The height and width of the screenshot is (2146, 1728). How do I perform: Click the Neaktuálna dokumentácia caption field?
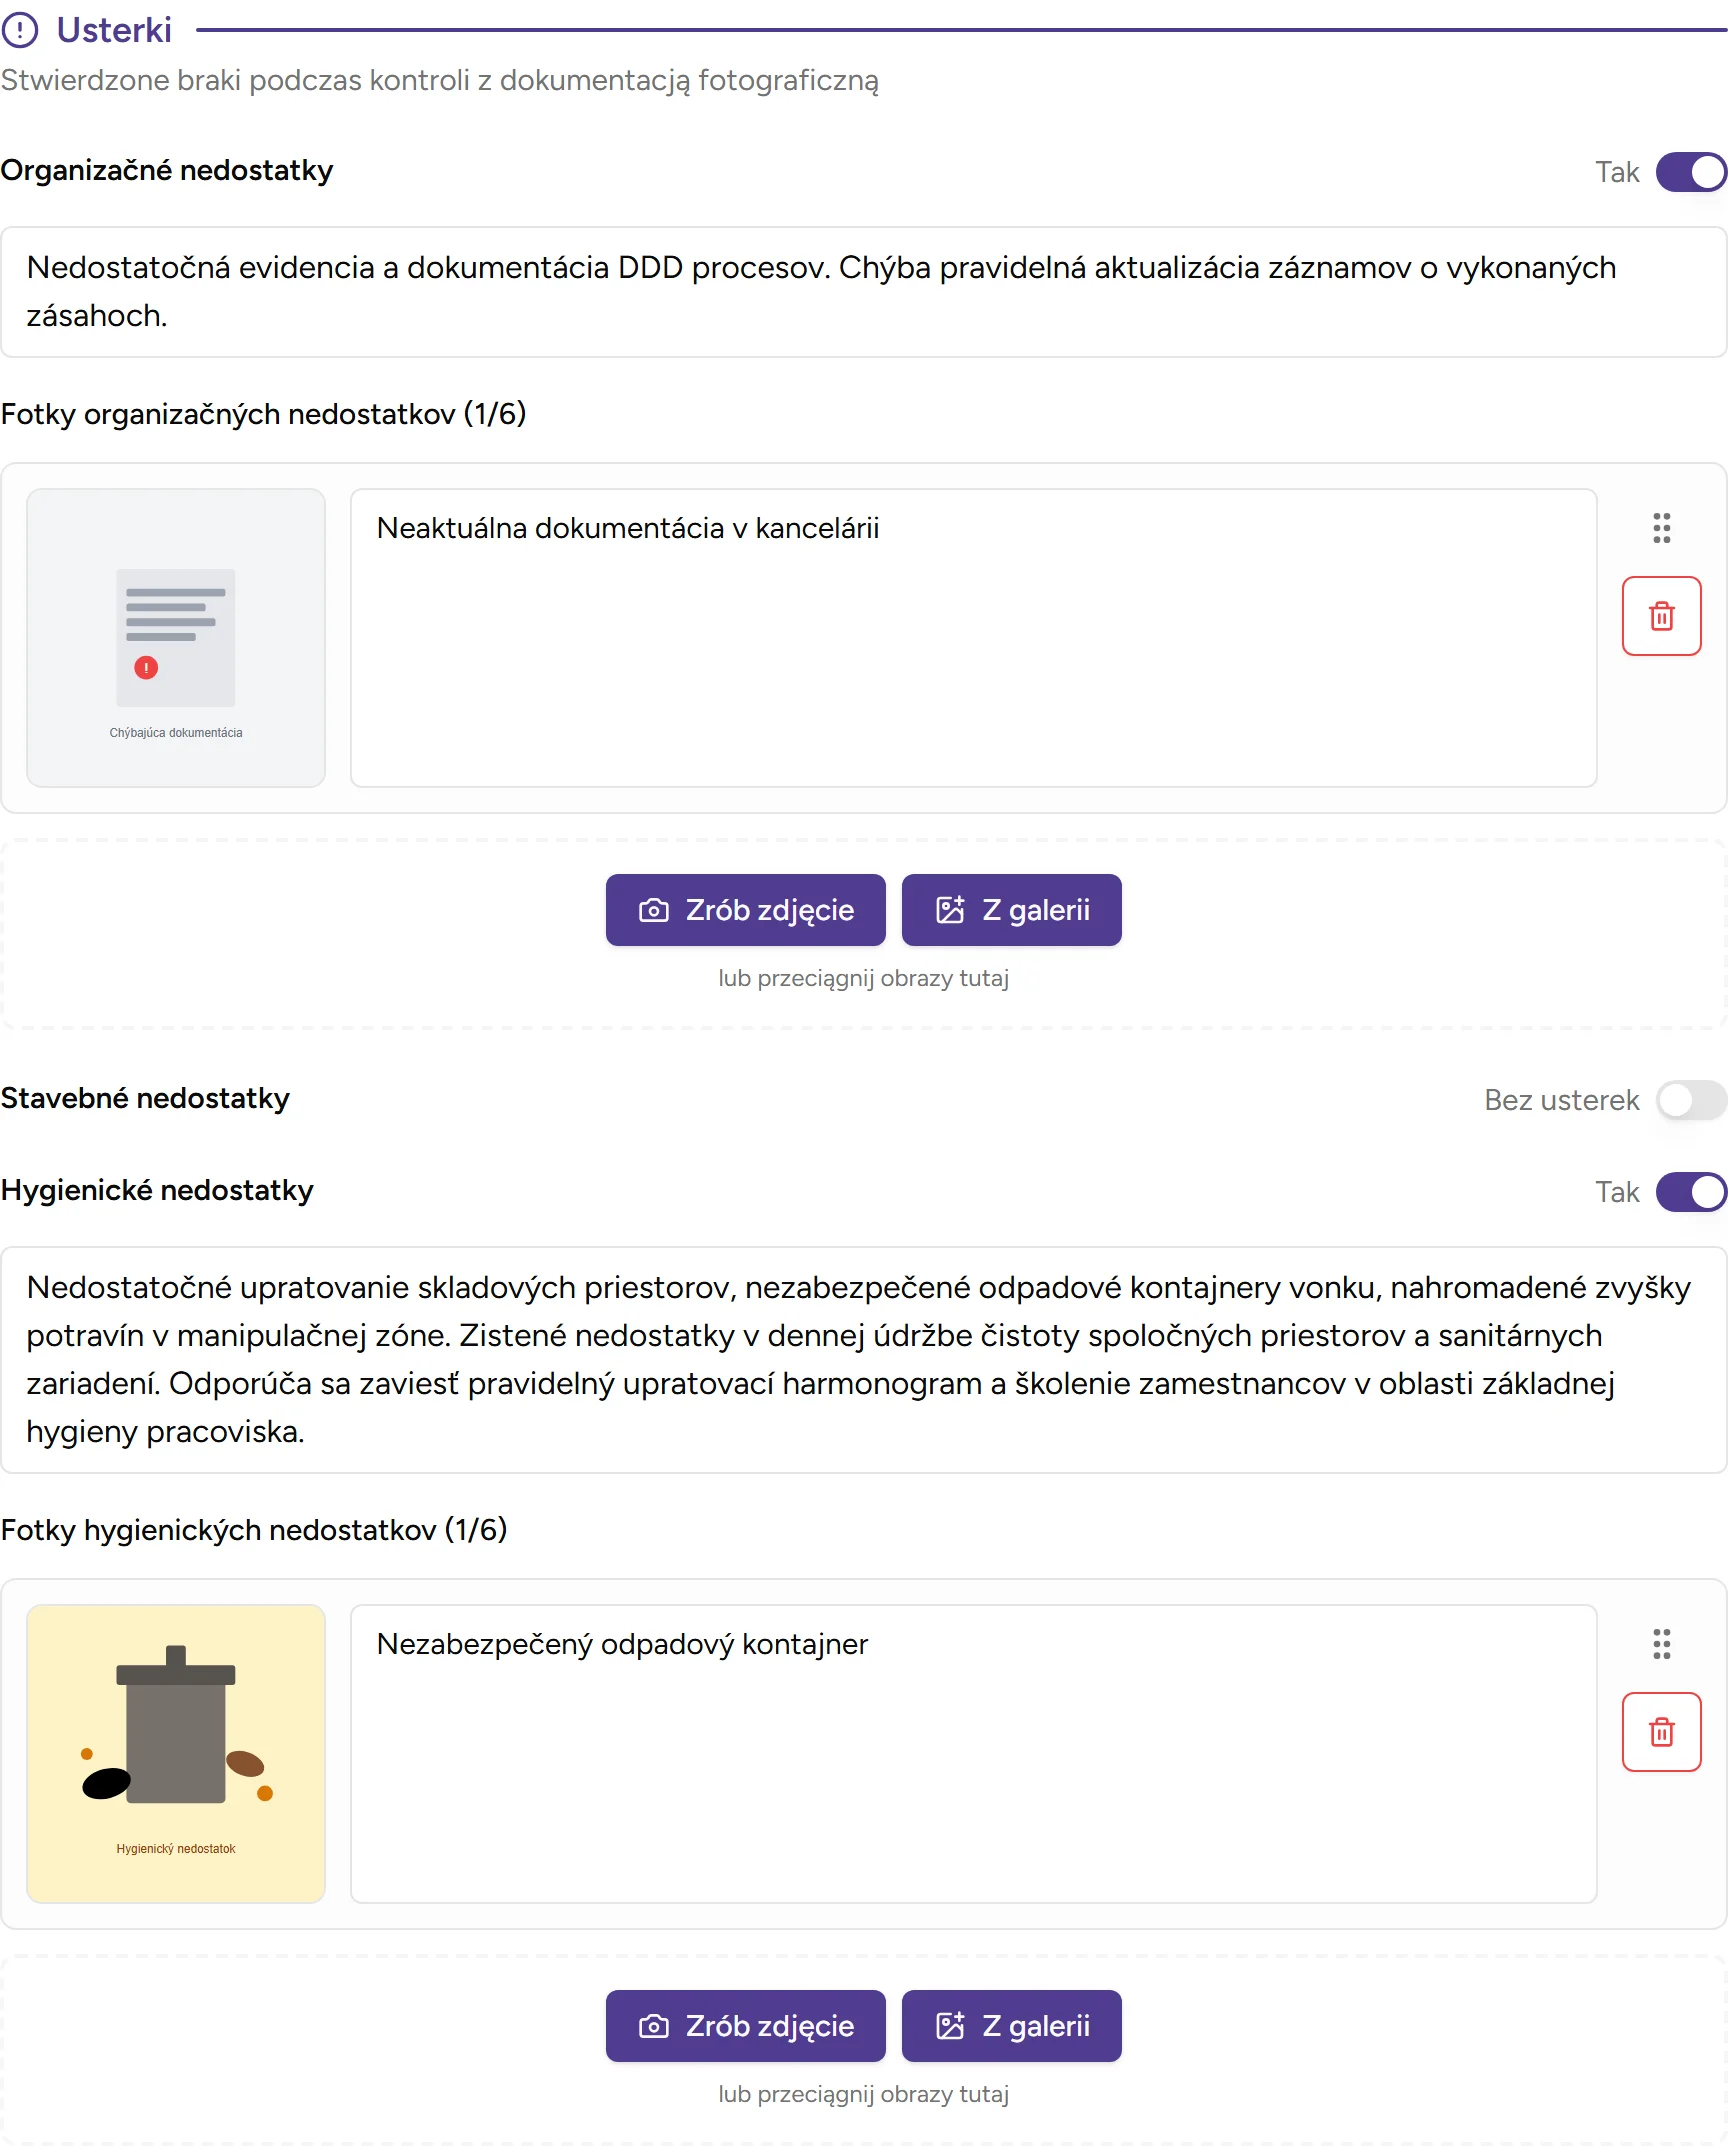(x=973, y=638)
